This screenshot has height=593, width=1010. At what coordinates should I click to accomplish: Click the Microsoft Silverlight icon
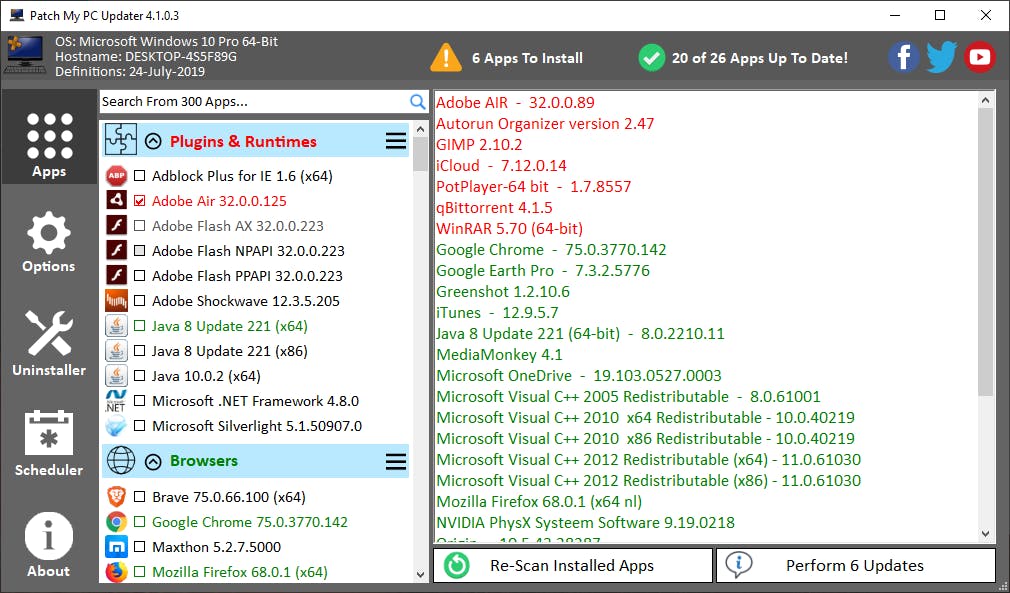(x=117, y=426)
